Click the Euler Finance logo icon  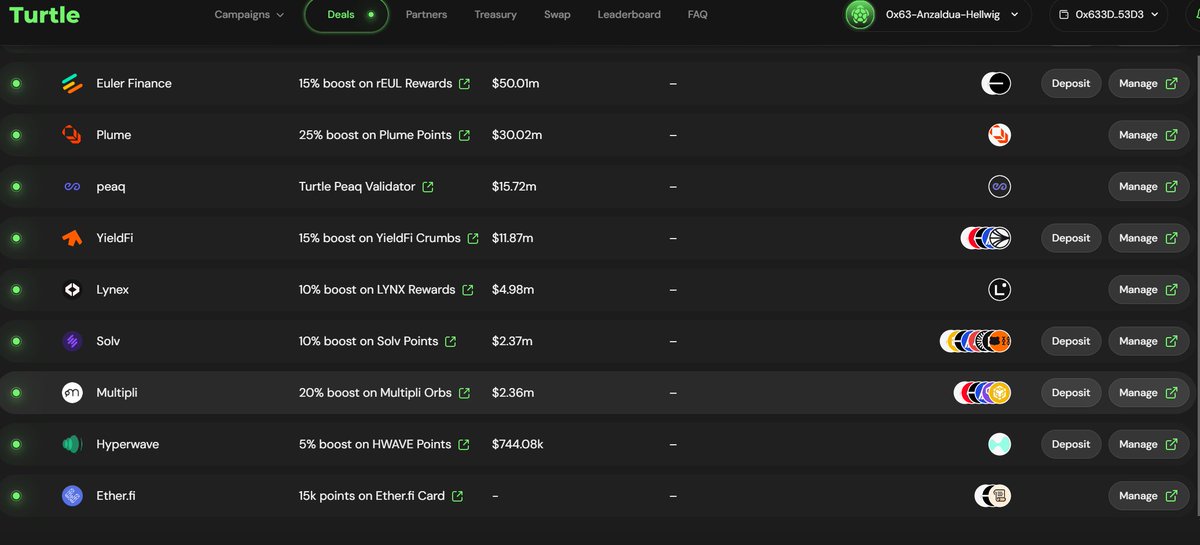72,84
